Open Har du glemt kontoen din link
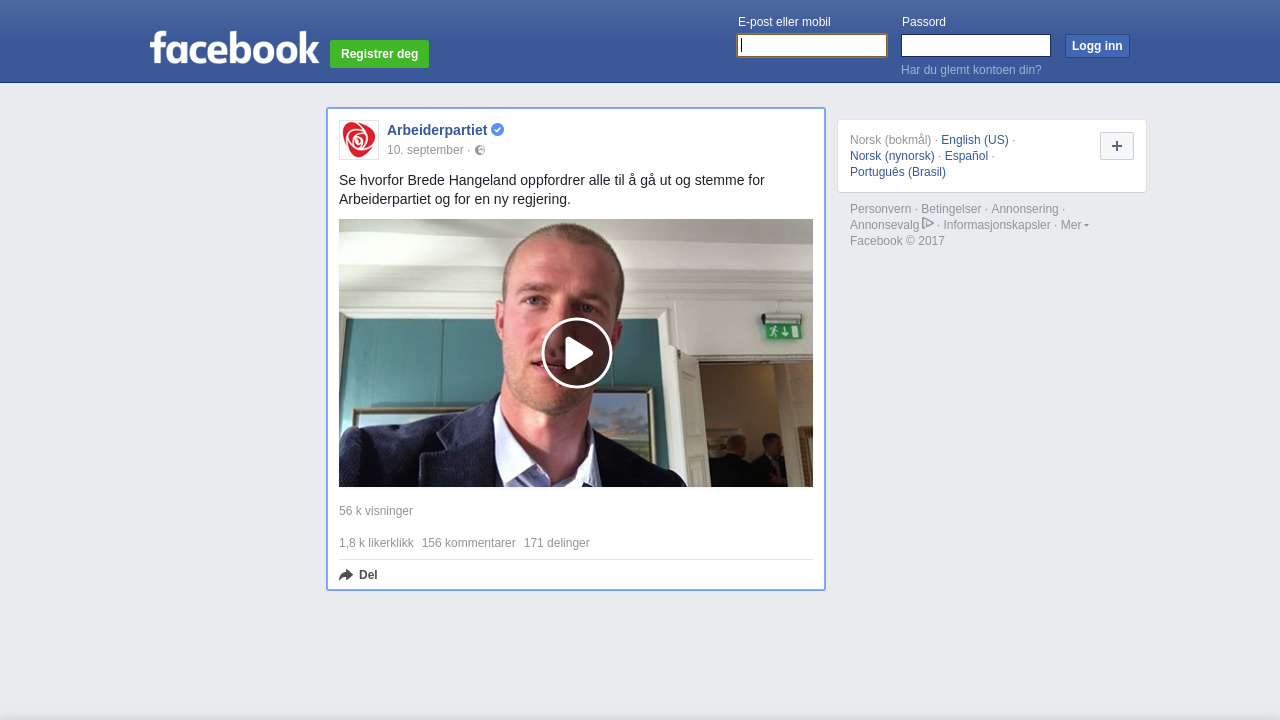1280x720 pixels. (971, 70)
